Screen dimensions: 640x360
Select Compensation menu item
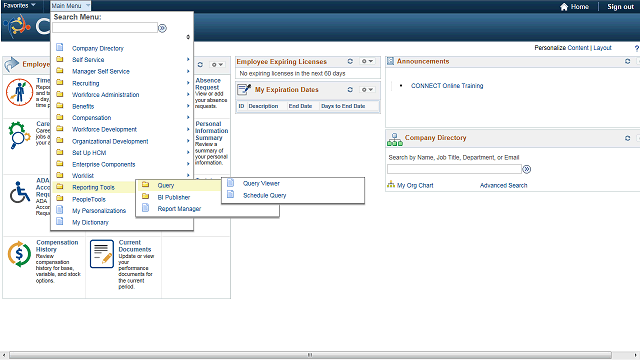pos(91,118)
